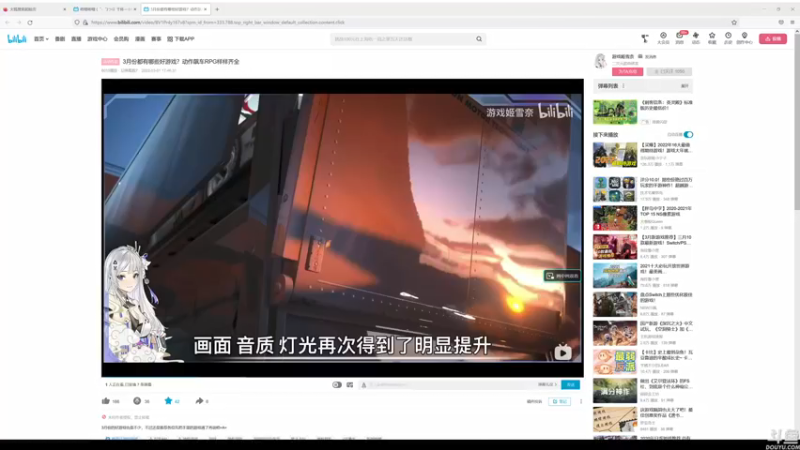Click the bookmark star in address bar
Image resolution: width=800 pixels, height=450 pixels.
pyautogui.click(x=734, y=22)
